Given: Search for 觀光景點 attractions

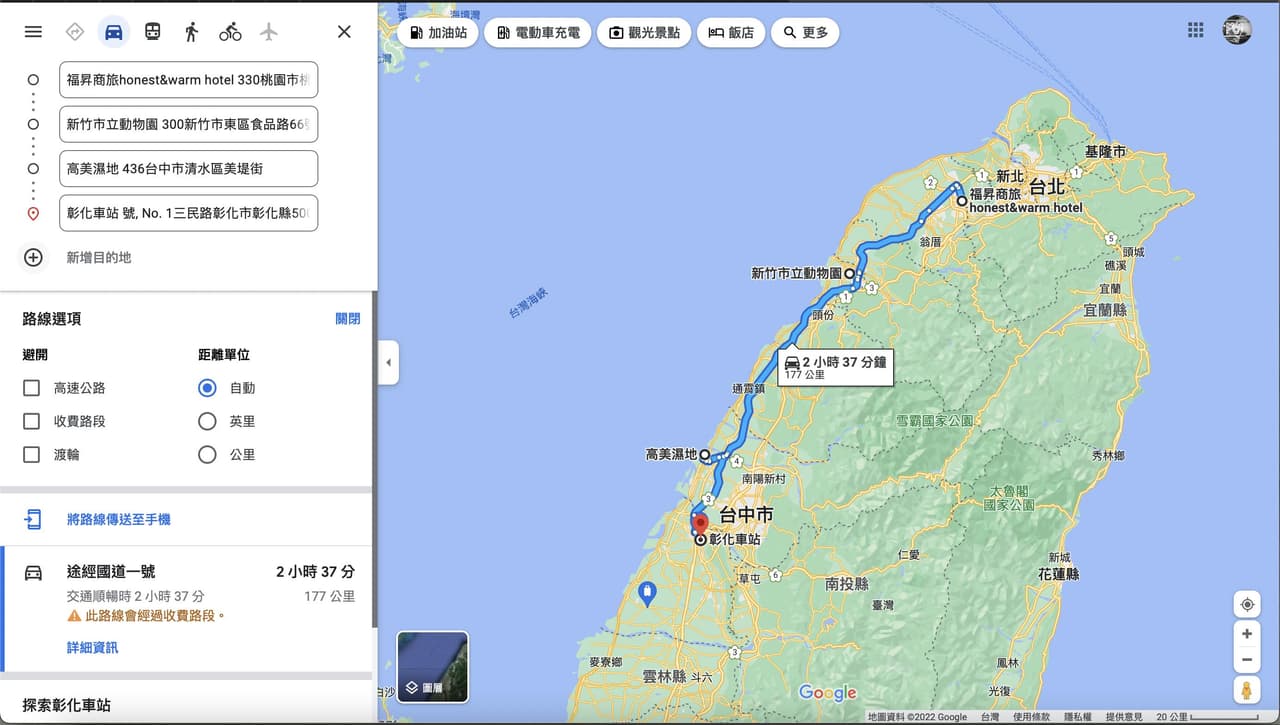Looking at the screenshot, I should [x=643, y=32].
